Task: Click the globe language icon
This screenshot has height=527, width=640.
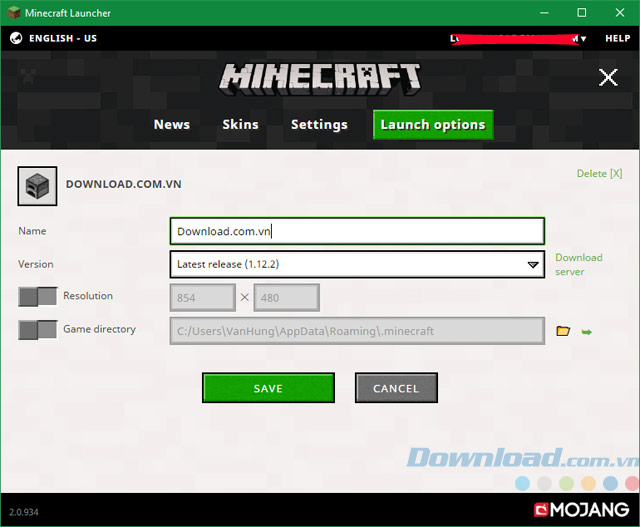Action: click(16, 38)
